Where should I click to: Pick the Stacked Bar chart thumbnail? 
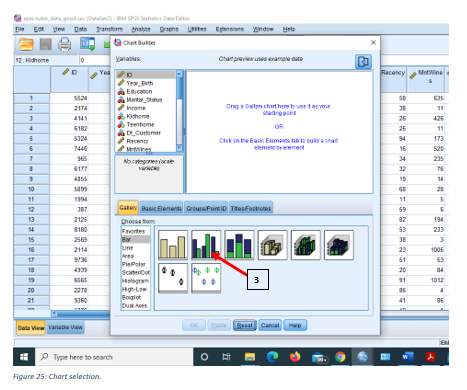[239, 245]
